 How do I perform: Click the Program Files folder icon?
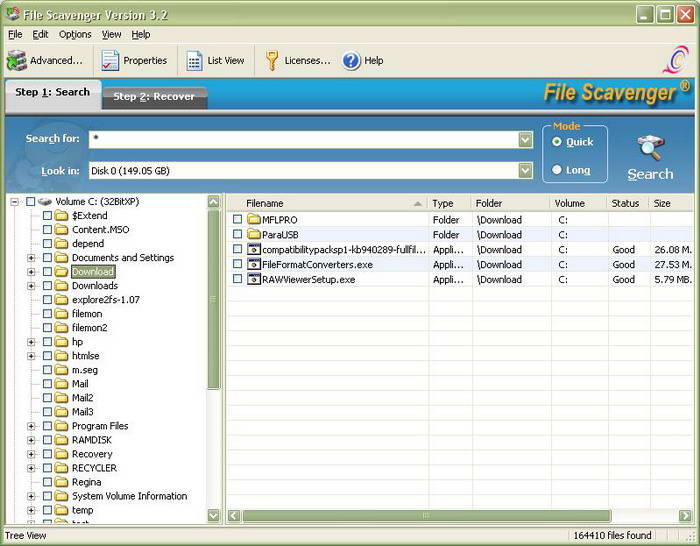pos(61,426)
